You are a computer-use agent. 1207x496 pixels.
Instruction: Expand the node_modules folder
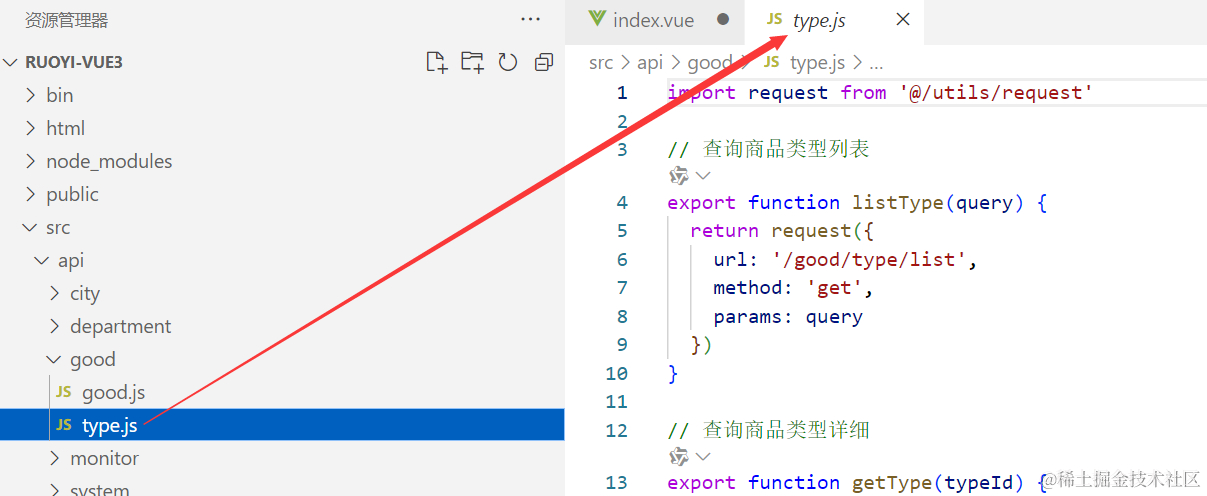108,161
